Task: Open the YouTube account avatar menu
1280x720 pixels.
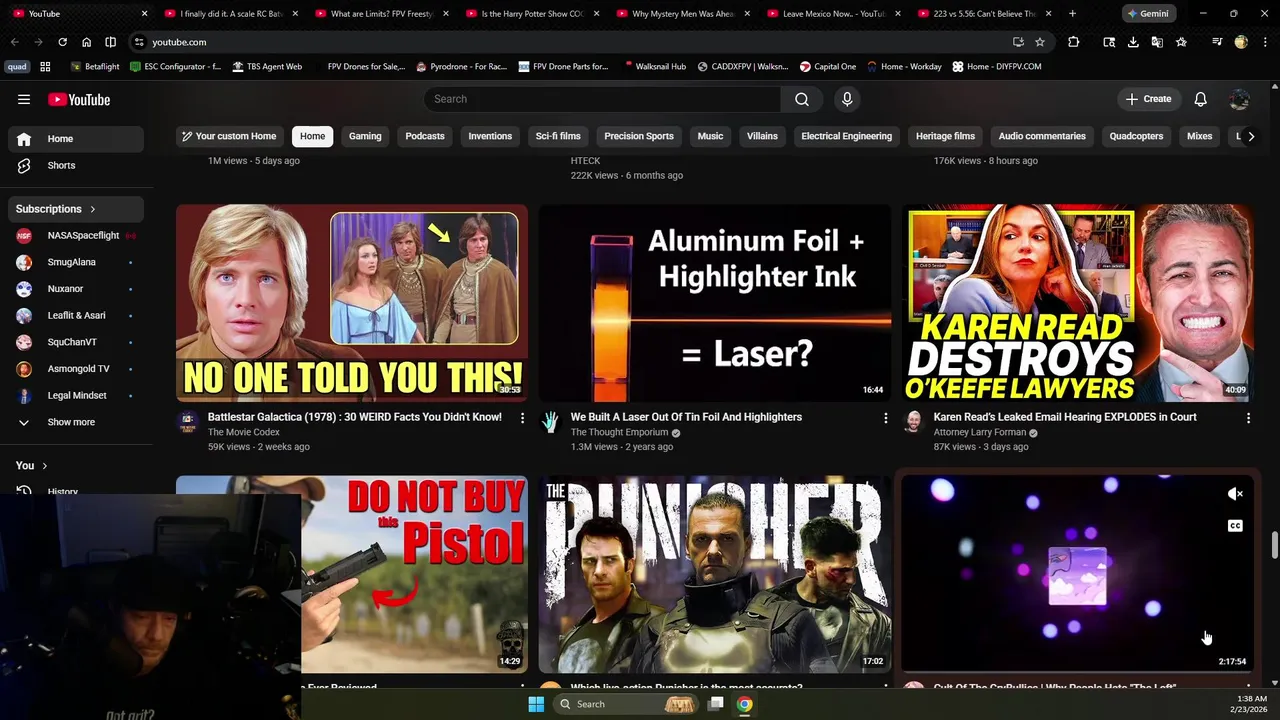Action: coord(1239,99)
